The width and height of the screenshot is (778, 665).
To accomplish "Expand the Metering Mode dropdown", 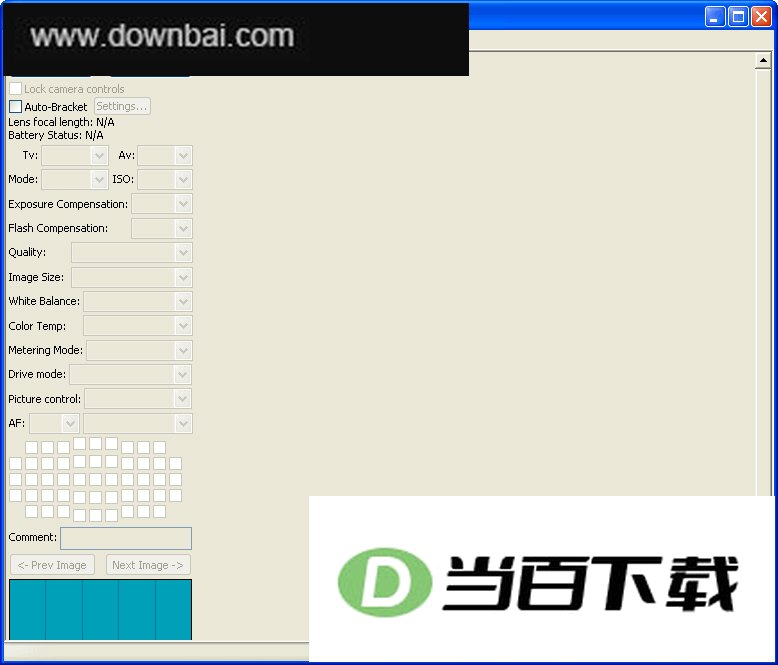I will [139, 350].
